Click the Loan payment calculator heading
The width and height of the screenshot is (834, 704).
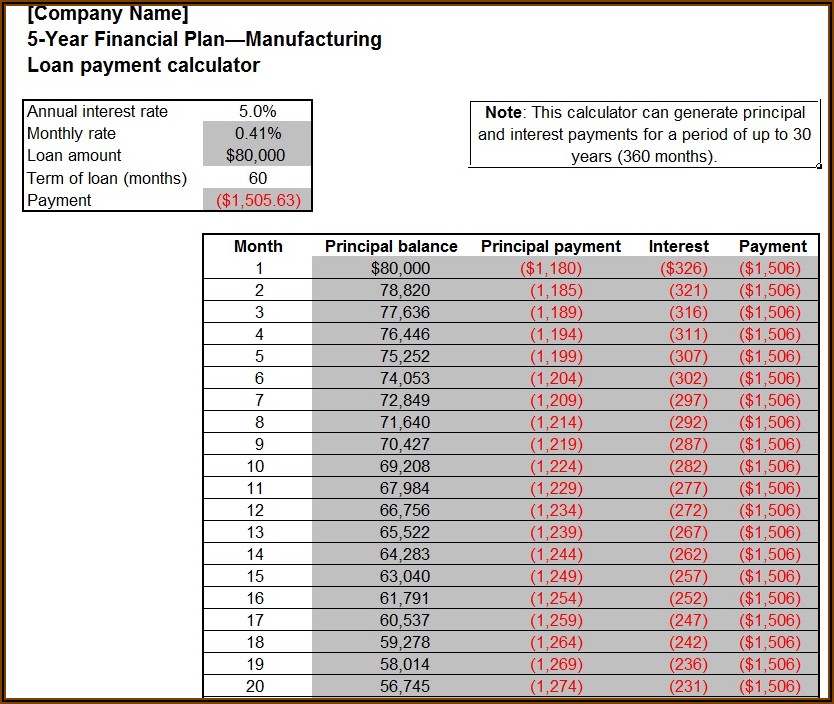pyautogui.click(x=143, y=66)
